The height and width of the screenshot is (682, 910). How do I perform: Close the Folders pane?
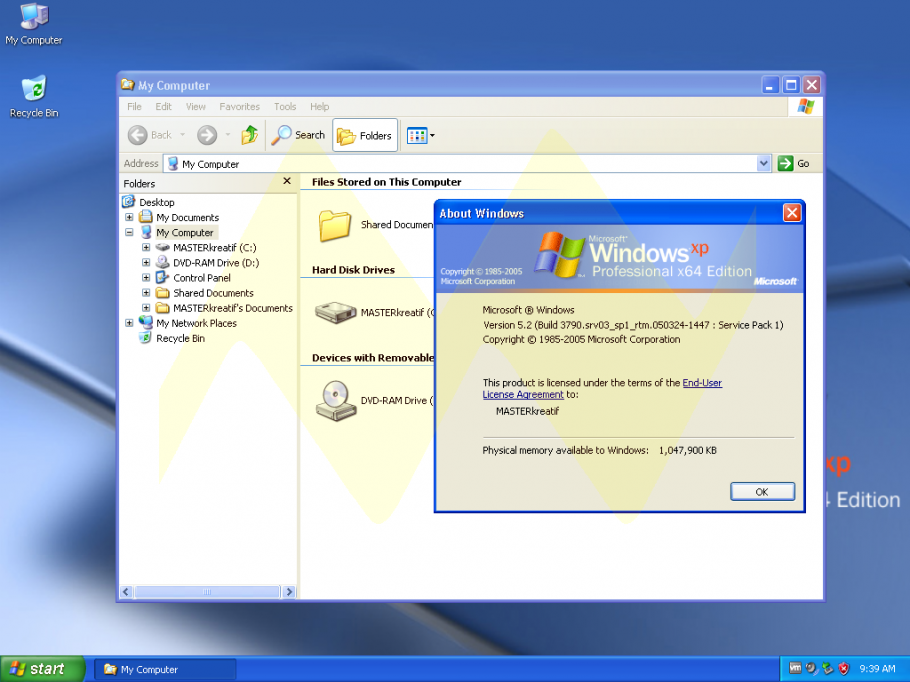pos(287,181)
